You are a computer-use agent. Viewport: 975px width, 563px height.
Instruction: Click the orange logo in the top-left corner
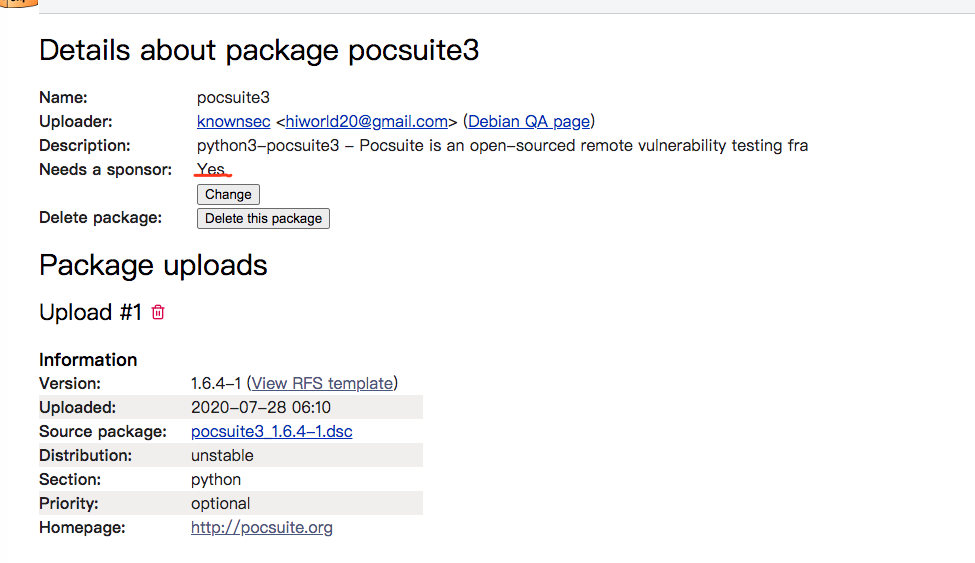pyautogui.click(x=19, y=3)
